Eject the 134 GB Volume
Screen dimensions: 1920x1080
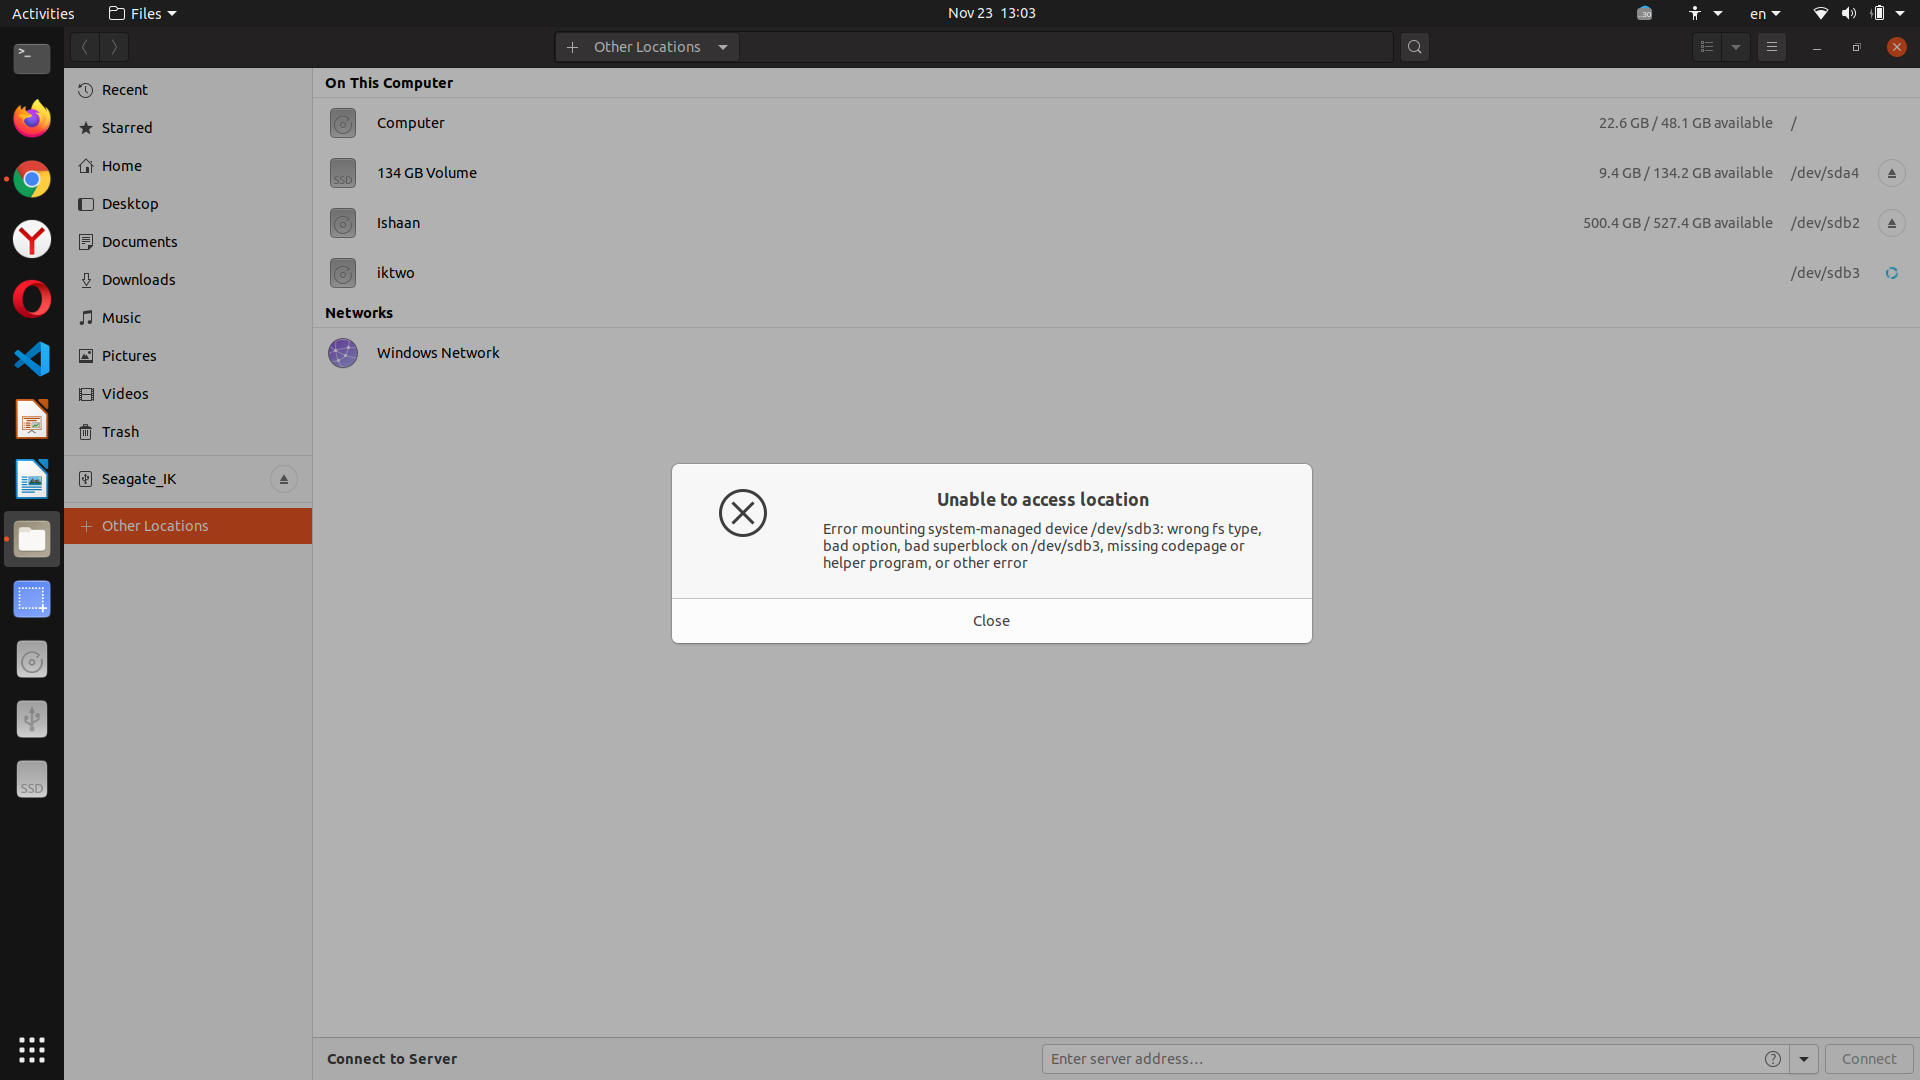pyautogui.click(x=1891, y=173)
